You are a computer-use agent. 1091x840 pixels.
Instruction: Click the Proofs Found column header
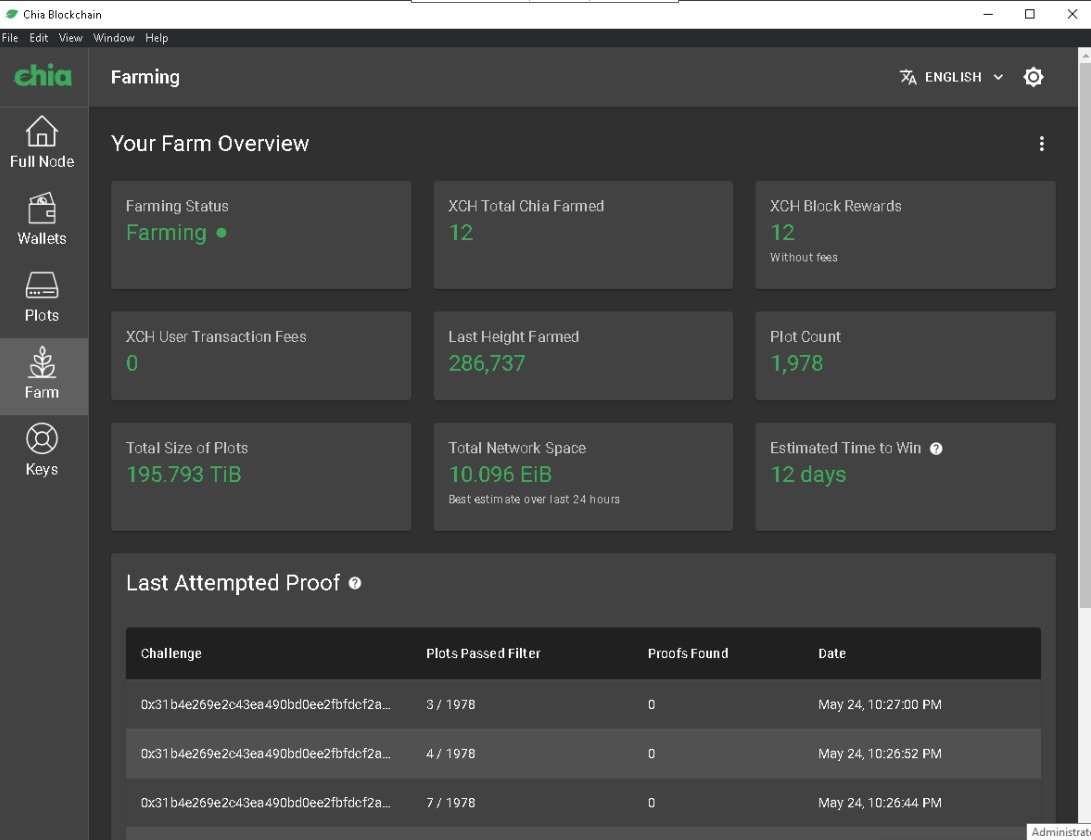(687, 653)
